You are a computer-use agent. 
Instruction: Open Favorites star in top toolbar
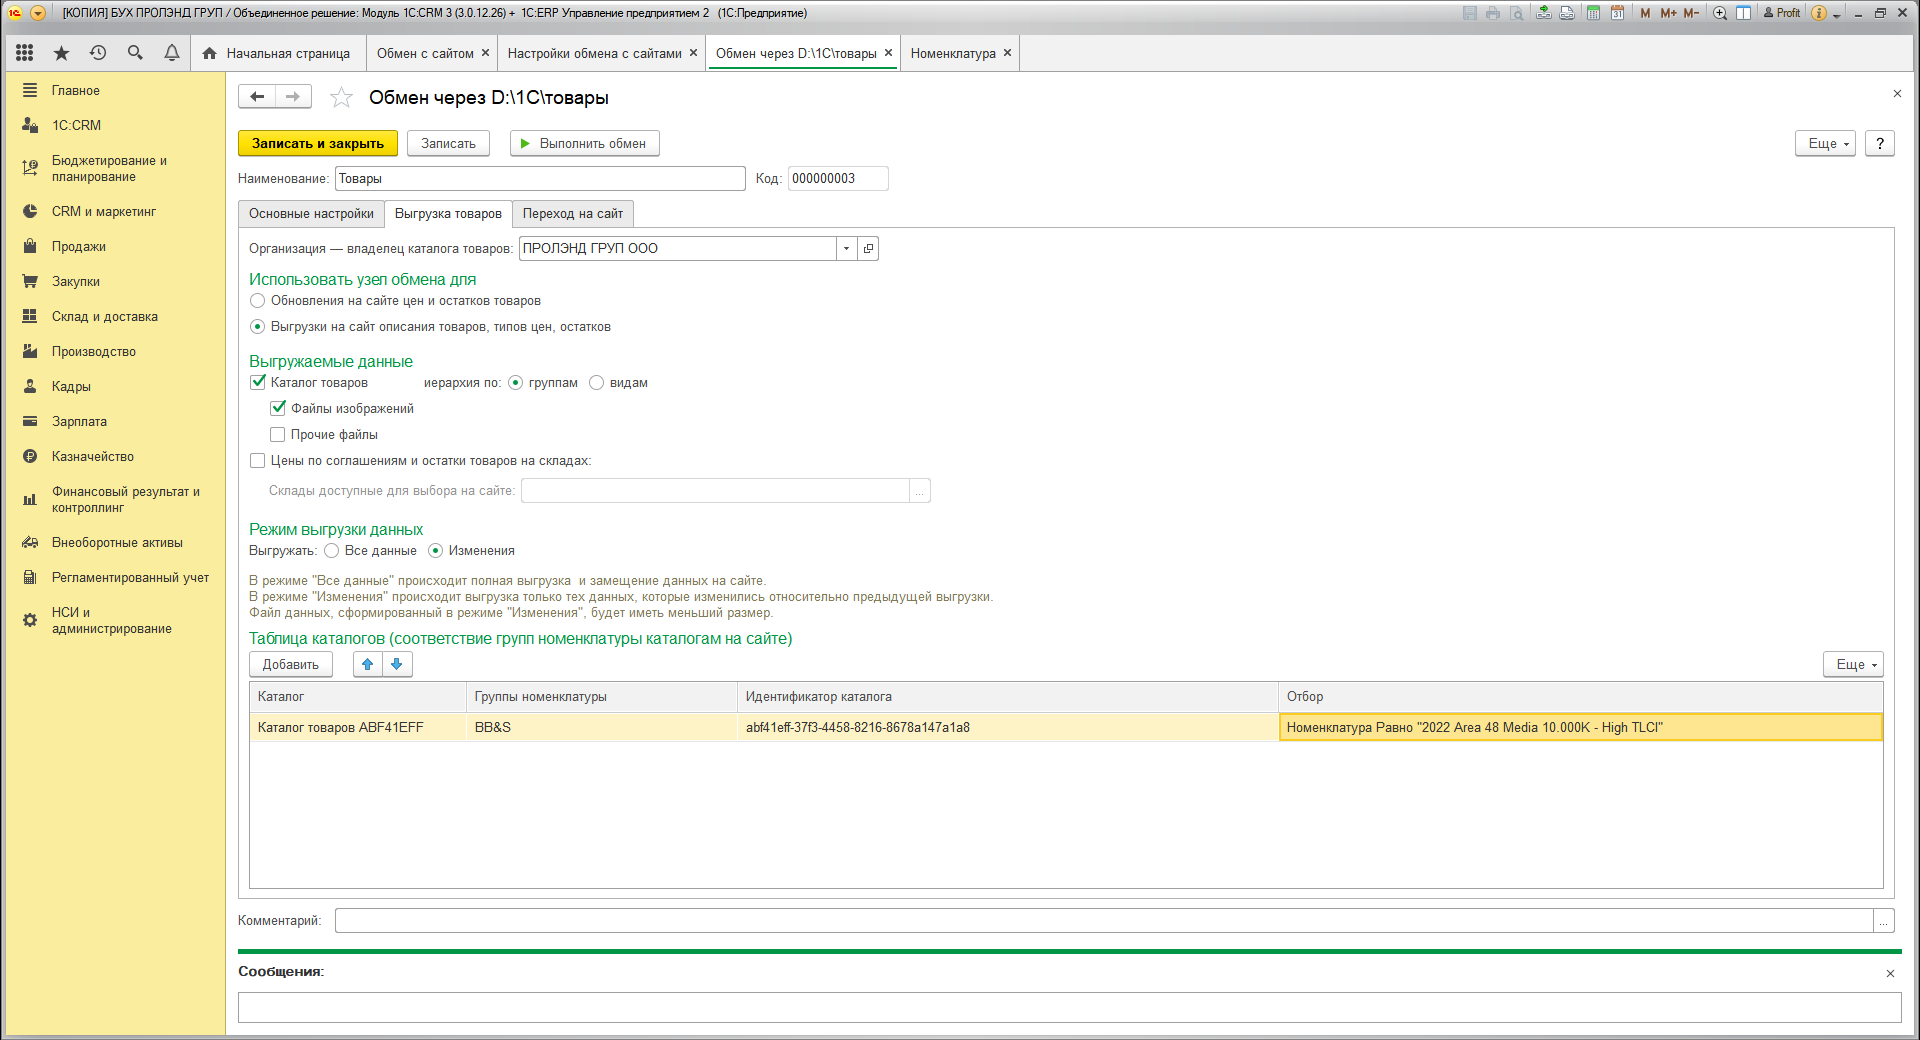click(x=61, y=53)
